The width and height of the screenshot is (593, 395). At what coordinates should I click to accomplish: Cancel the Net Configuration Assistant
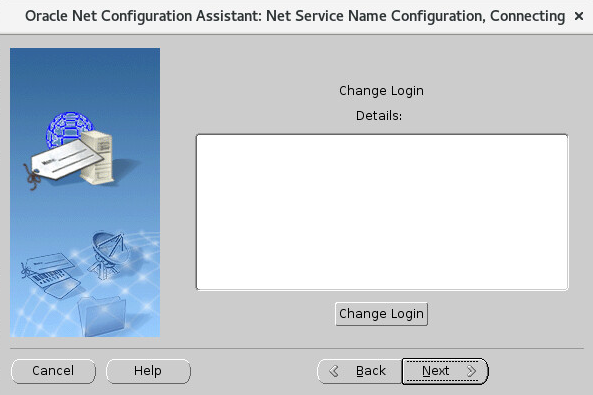[x=53, y=371]
